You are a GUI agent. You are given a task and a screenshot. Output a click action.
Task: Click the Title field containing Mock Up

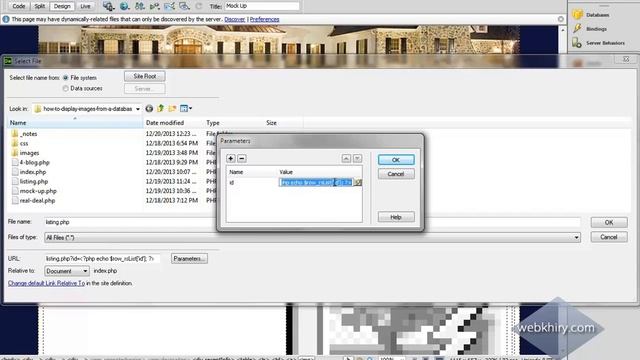click(x=262, y=6)
